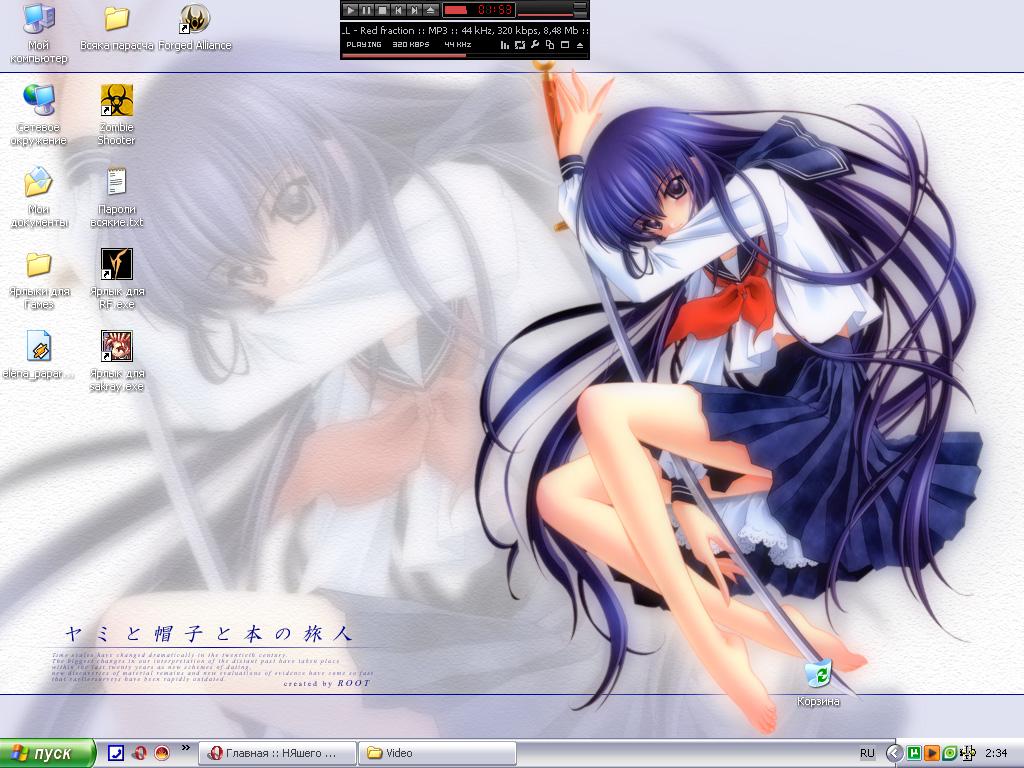1024x768 pixels.
Task: Seek using the track progress bar
Action: click(x=464, y=56)
